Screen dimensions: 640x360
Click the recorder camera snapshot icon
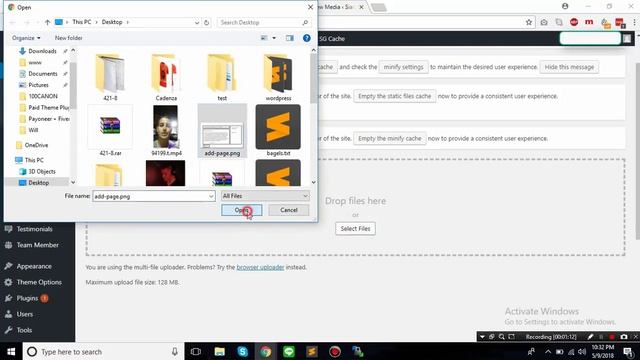pyautogui.click(x=624, y=337)
